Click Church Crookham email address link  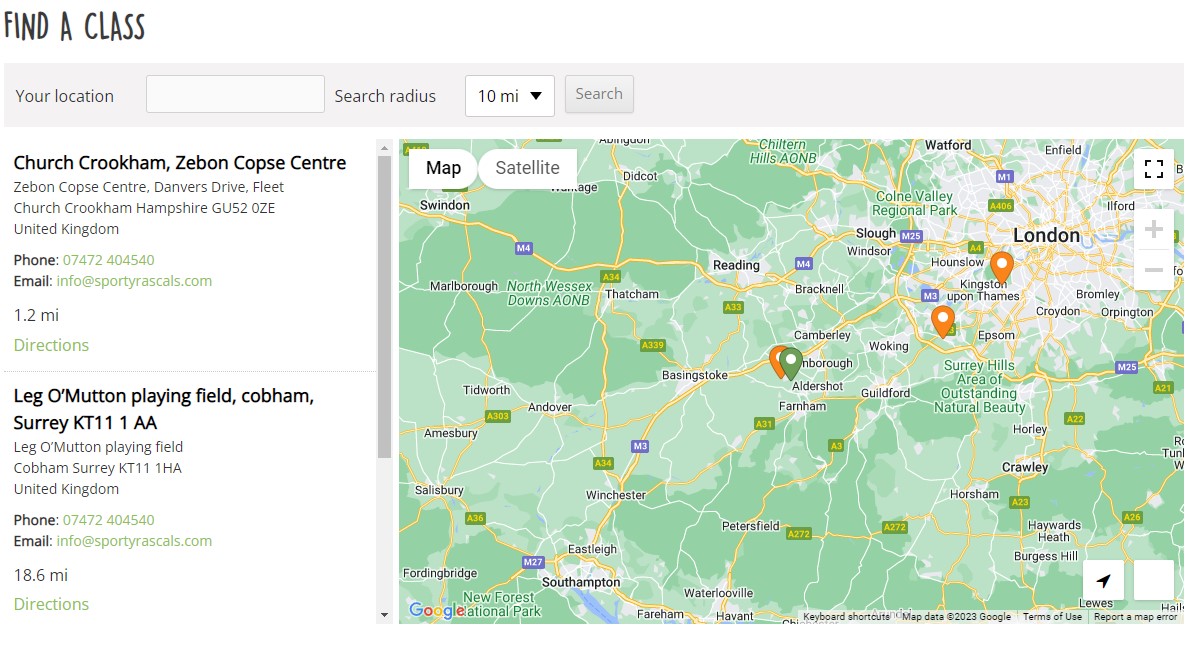134,281
